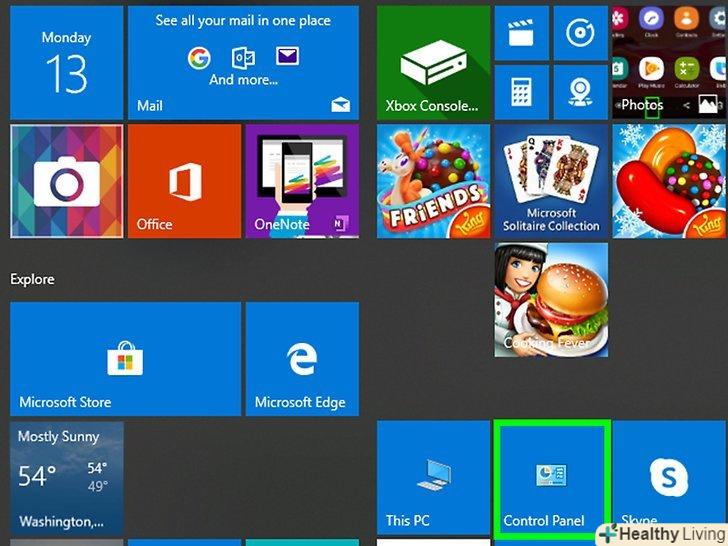Open the Candy Crush Saga tile

(x=670, y=181)
